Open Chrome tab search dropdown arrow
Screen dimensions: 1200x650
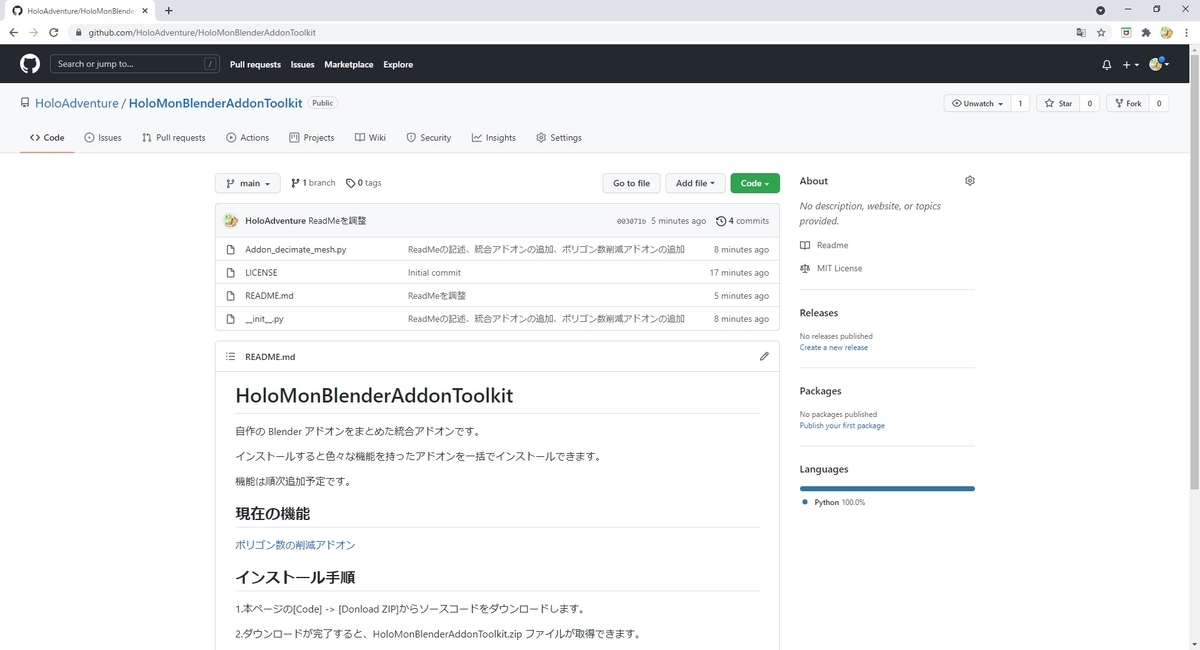(x=1101, y=10)
